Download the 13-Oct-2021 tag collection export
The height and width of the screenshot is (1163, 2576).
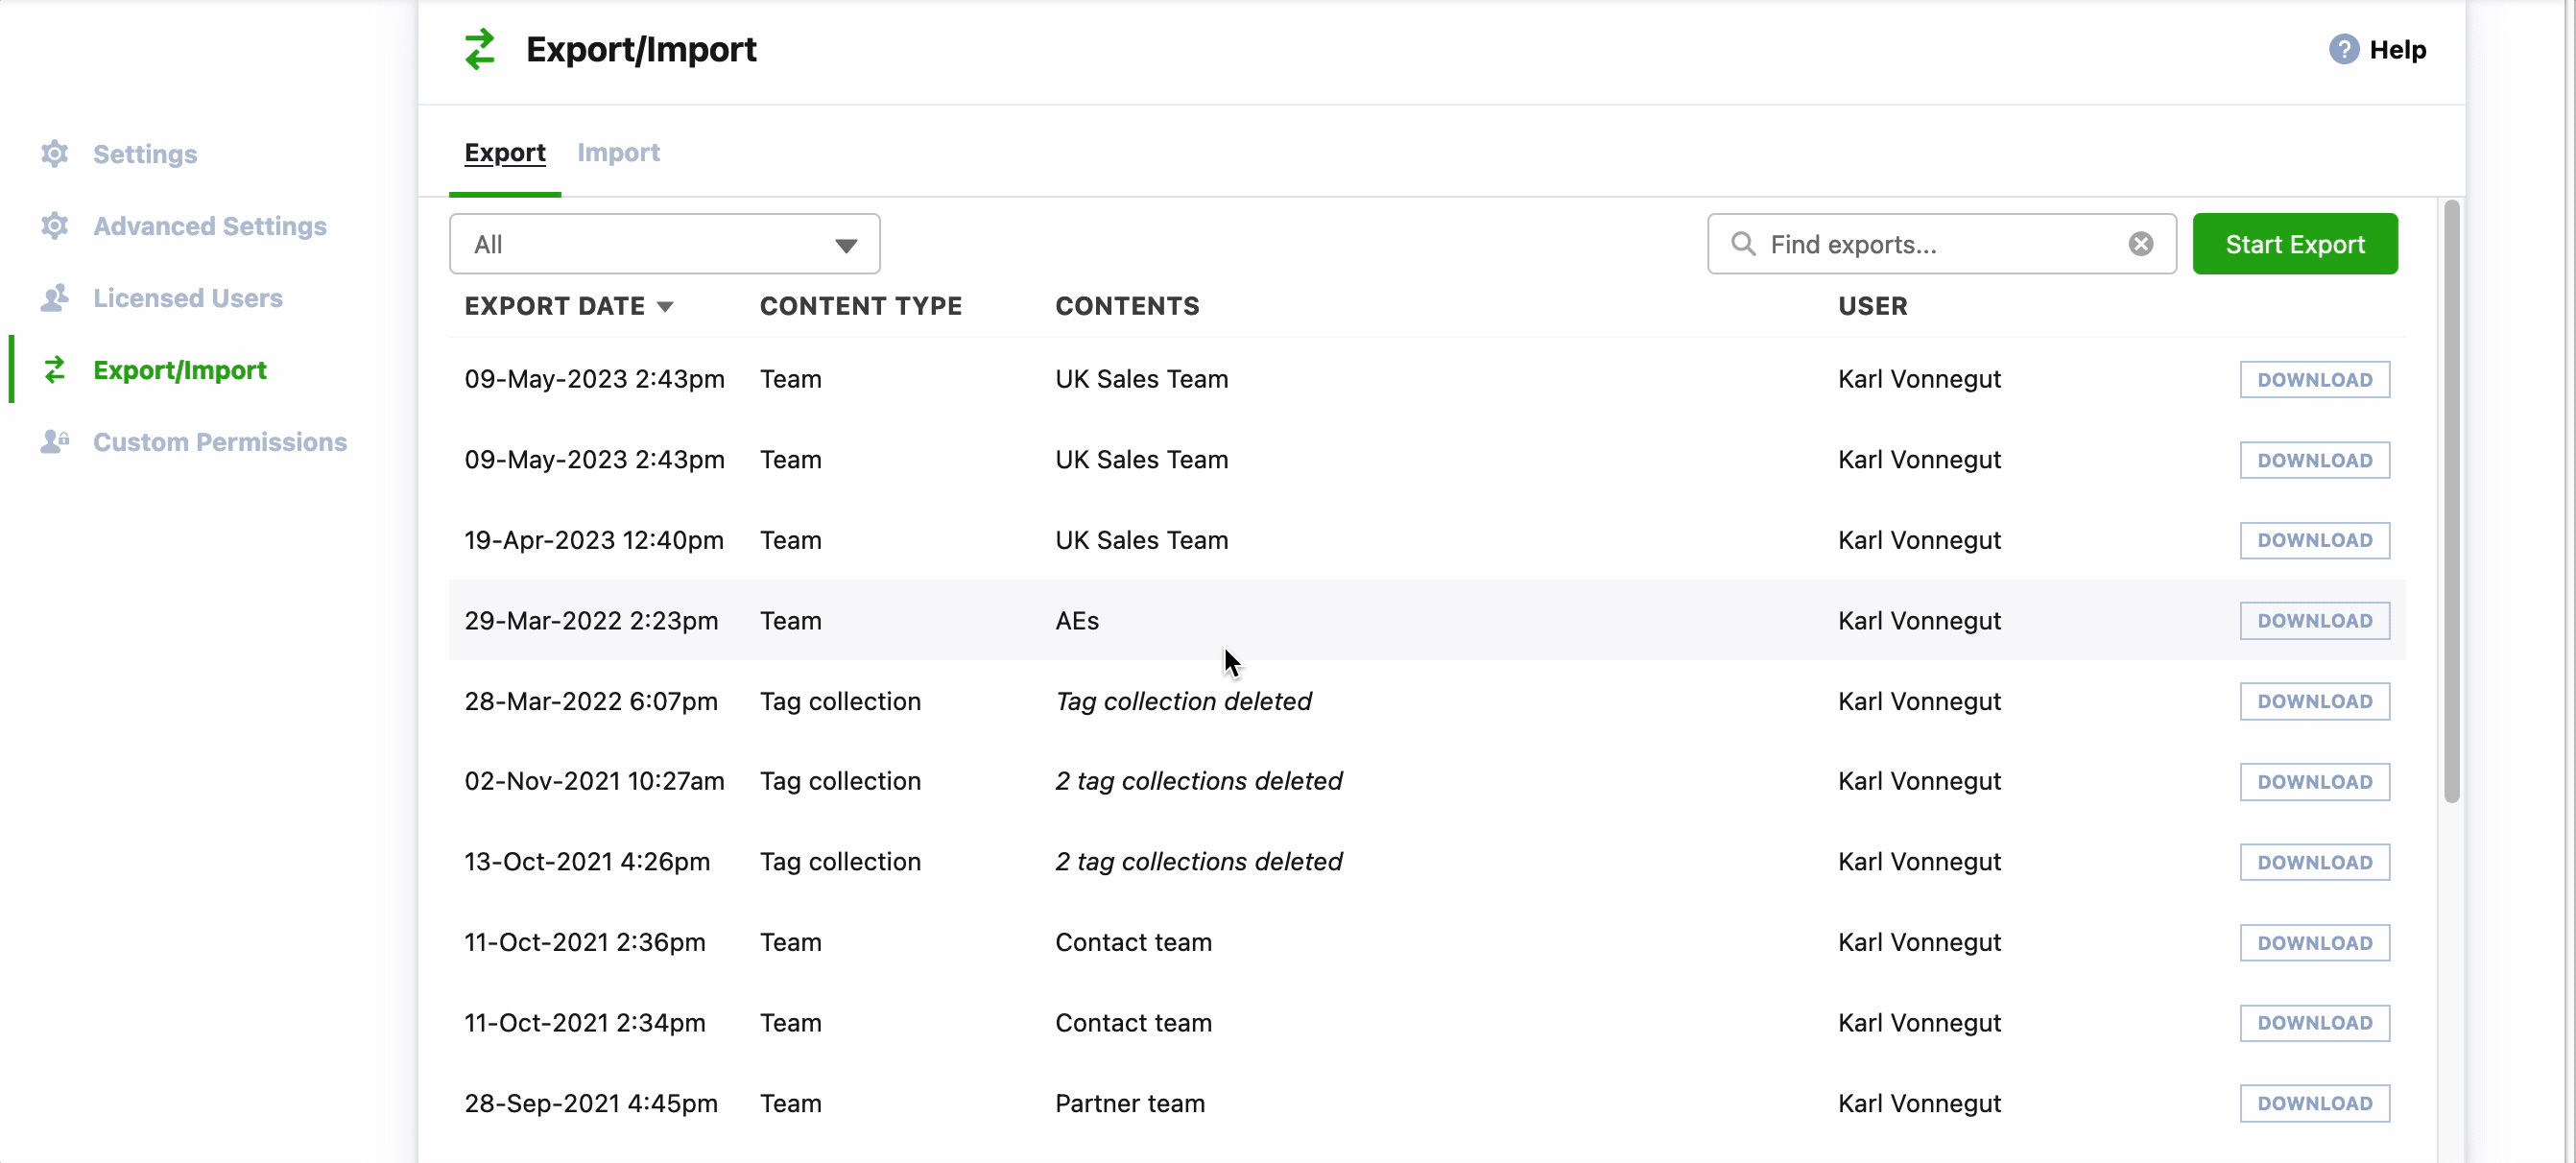tap(2314, 862)
